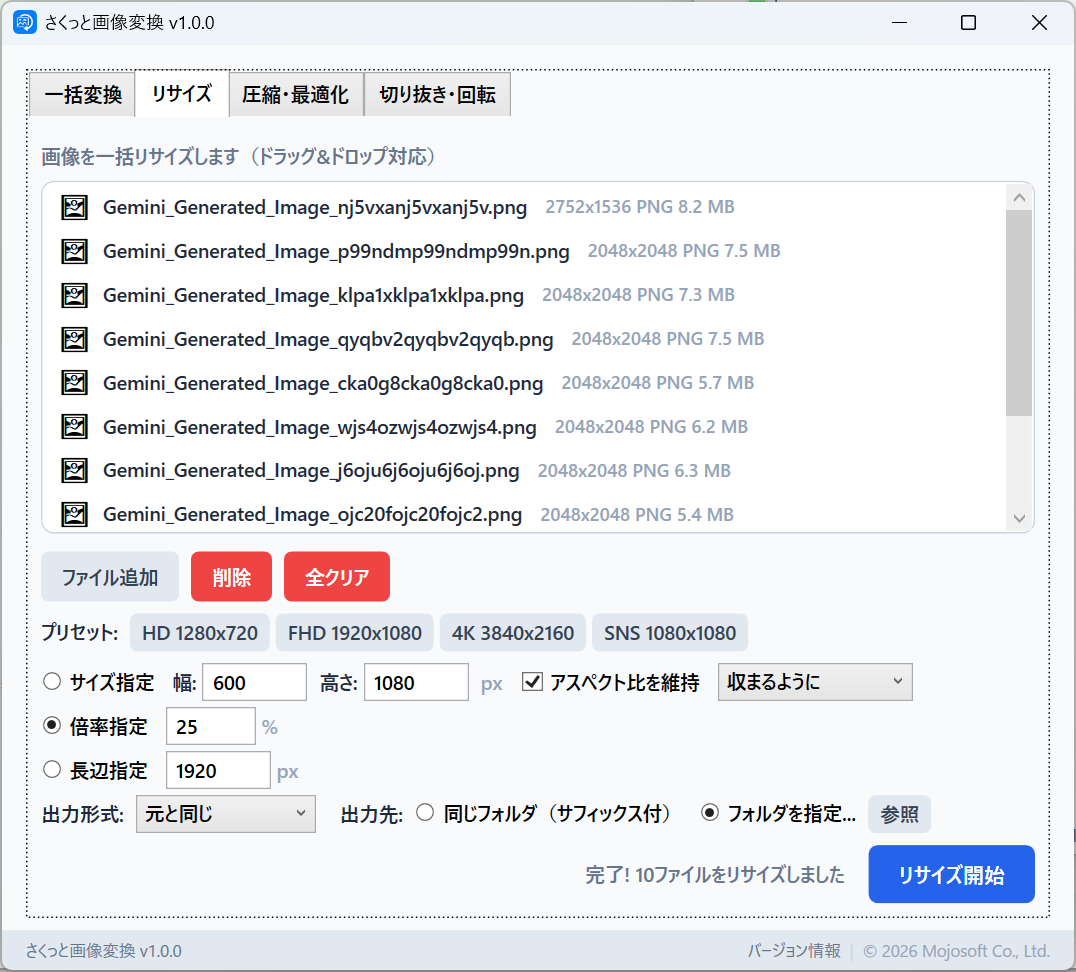Click file icon for the j6oju6j6oju6j6oj image
Screen dimensions: 1076x972
(x=75, y=470)
